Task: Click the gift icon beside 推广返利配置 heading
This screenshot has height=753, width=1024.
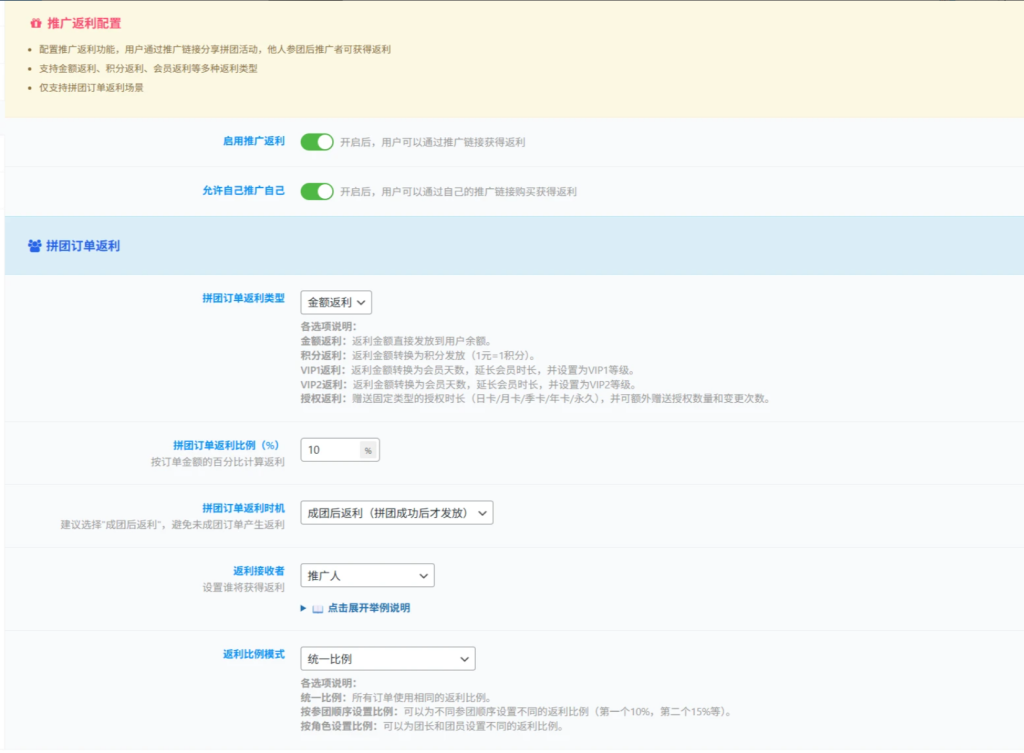Action: coord(34,22)
